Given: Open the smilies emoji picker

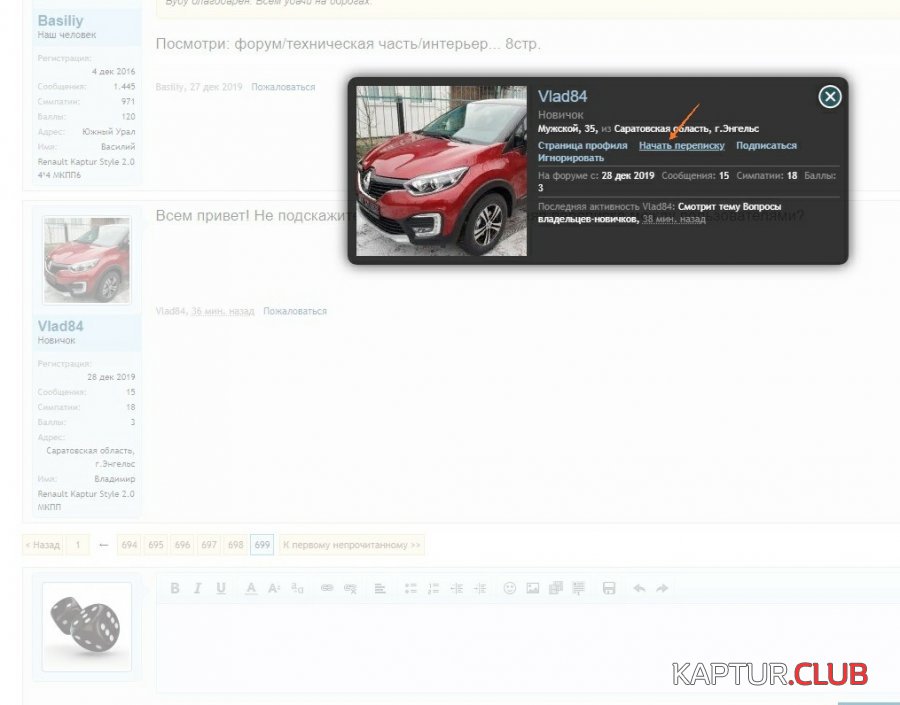Looking at the screenshot, I should coord(509,589).
